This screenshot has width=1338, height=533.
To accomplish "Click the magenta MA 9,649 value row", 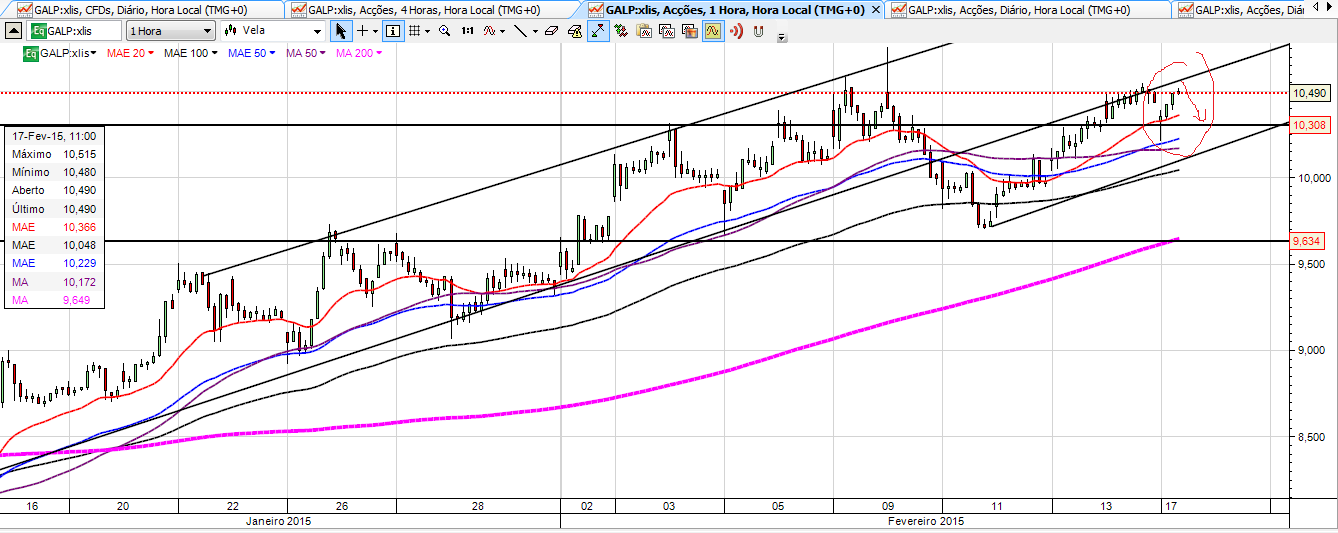I will [55, 300].
